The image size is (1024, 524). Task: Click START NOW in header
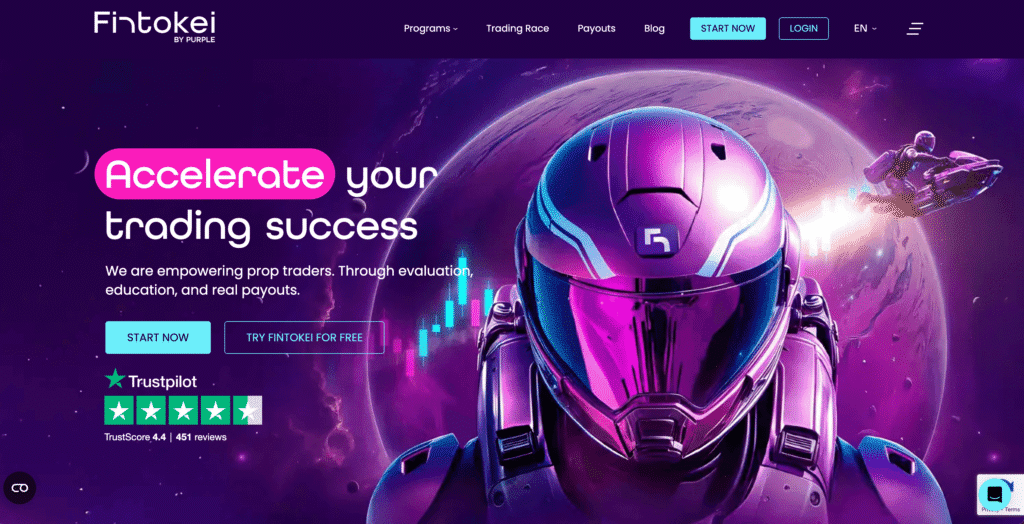pyautogui.click(x=728, y=29)
